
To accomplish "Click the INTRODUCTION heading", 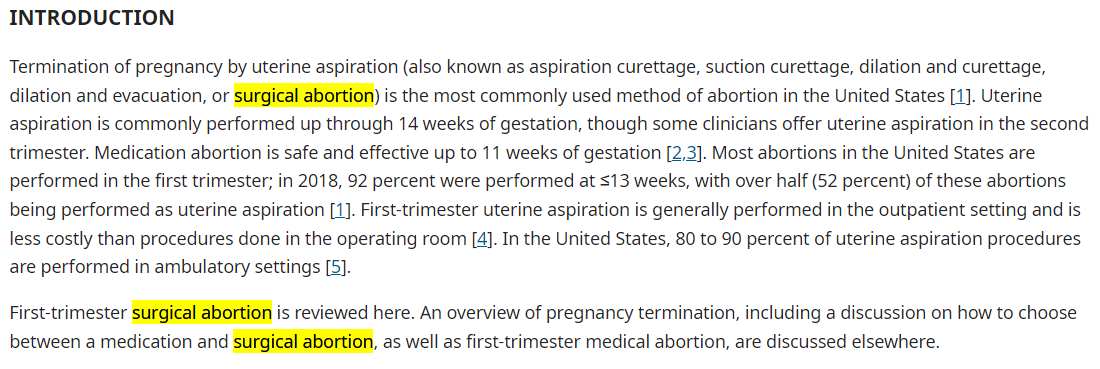I will coord(92,18).
